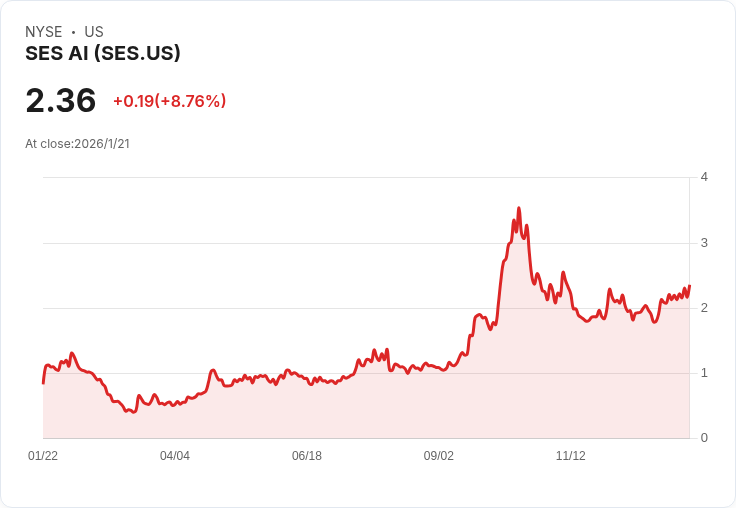The width and height of the screenshot is (736, 508).
Task: Click the At close:2026/1/21 date text
Action: [77, 144]
